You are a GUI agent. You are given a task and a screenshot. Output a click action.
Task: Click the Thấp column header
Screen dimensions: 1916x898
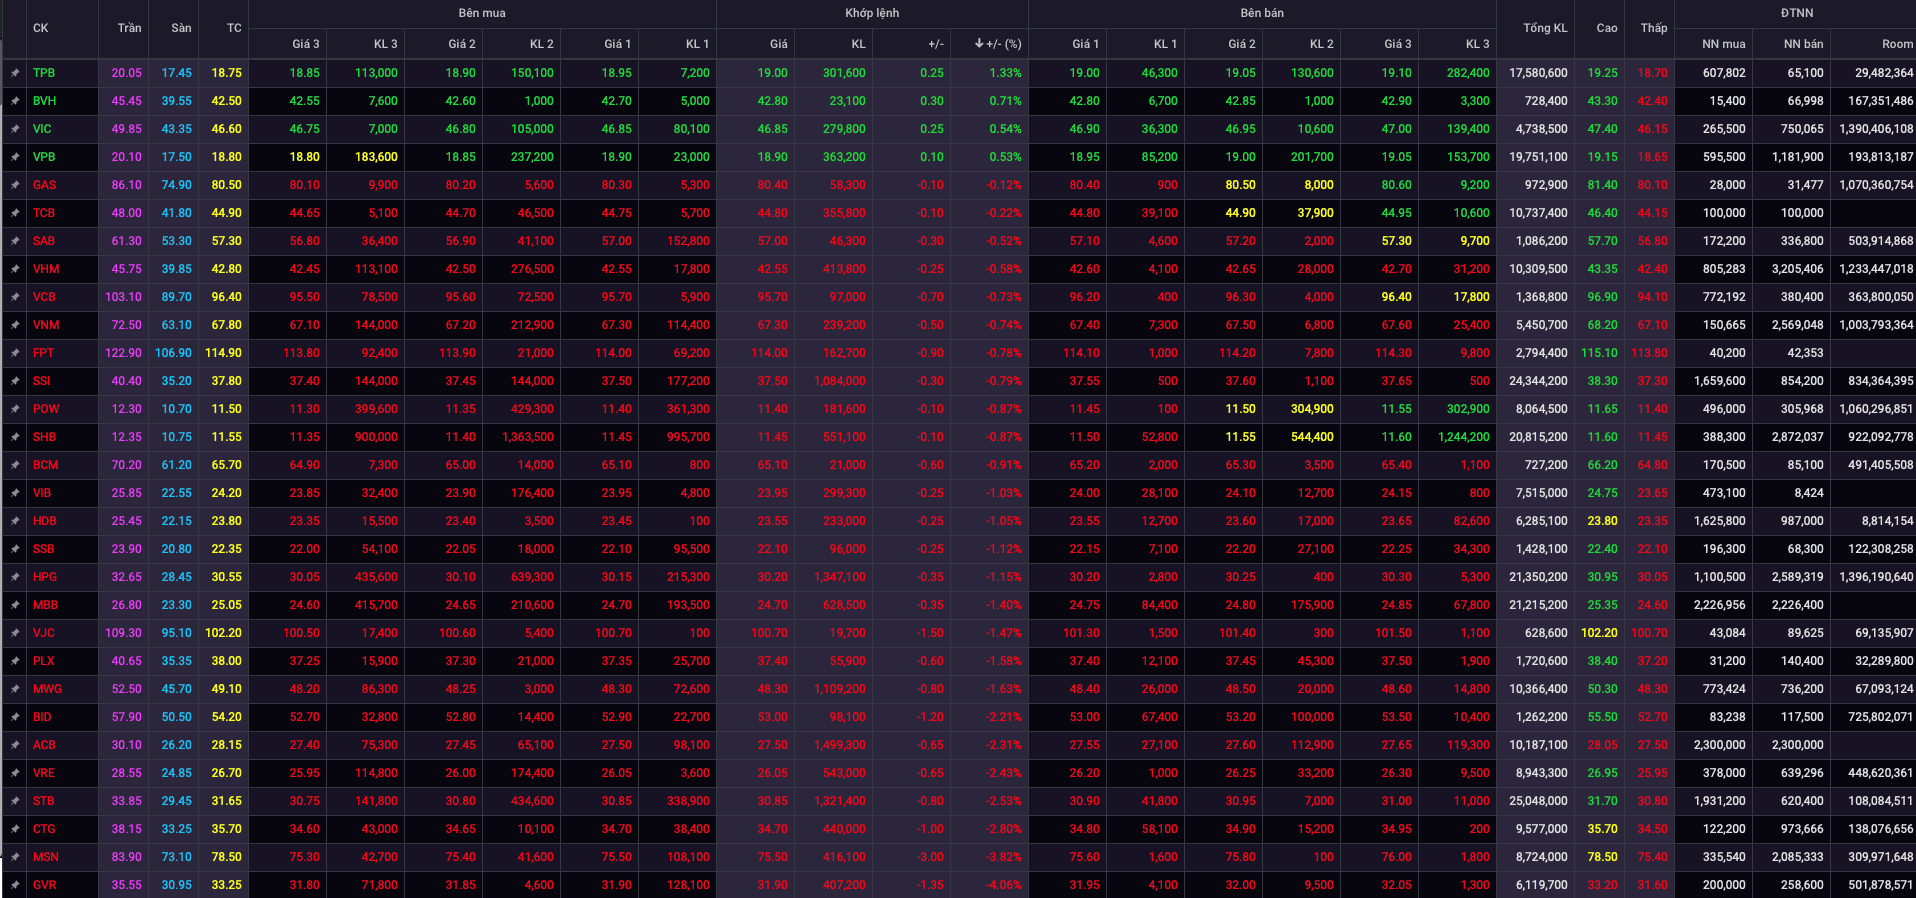(x=1654, y=28)
